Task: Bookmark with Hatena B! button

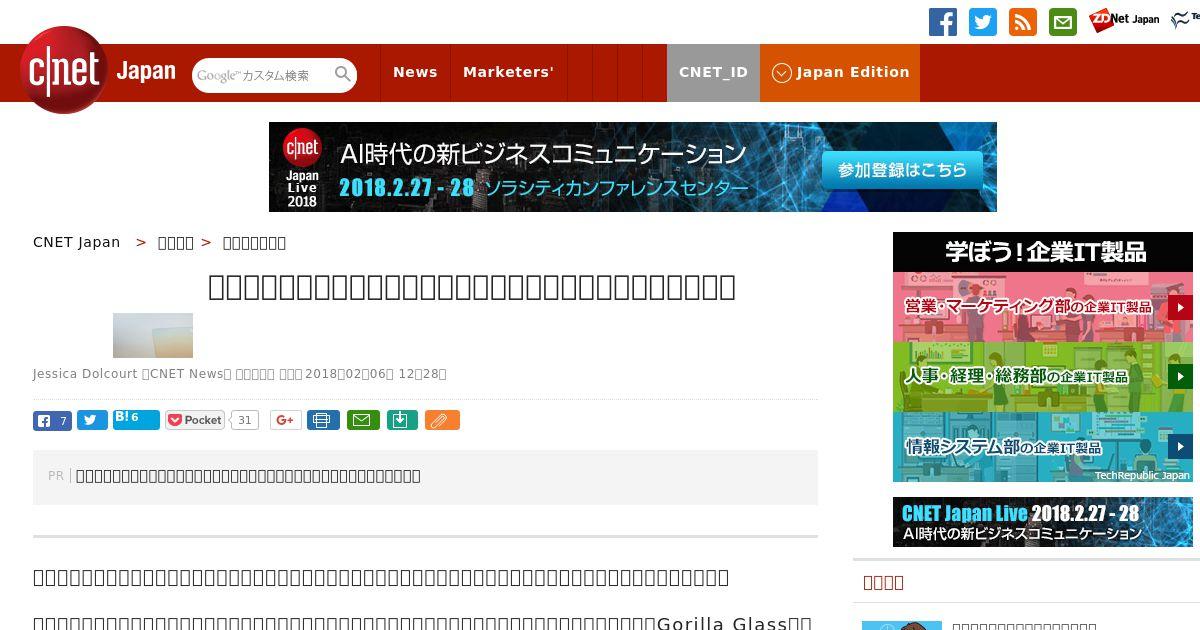Action: click(x=136, y=420)
